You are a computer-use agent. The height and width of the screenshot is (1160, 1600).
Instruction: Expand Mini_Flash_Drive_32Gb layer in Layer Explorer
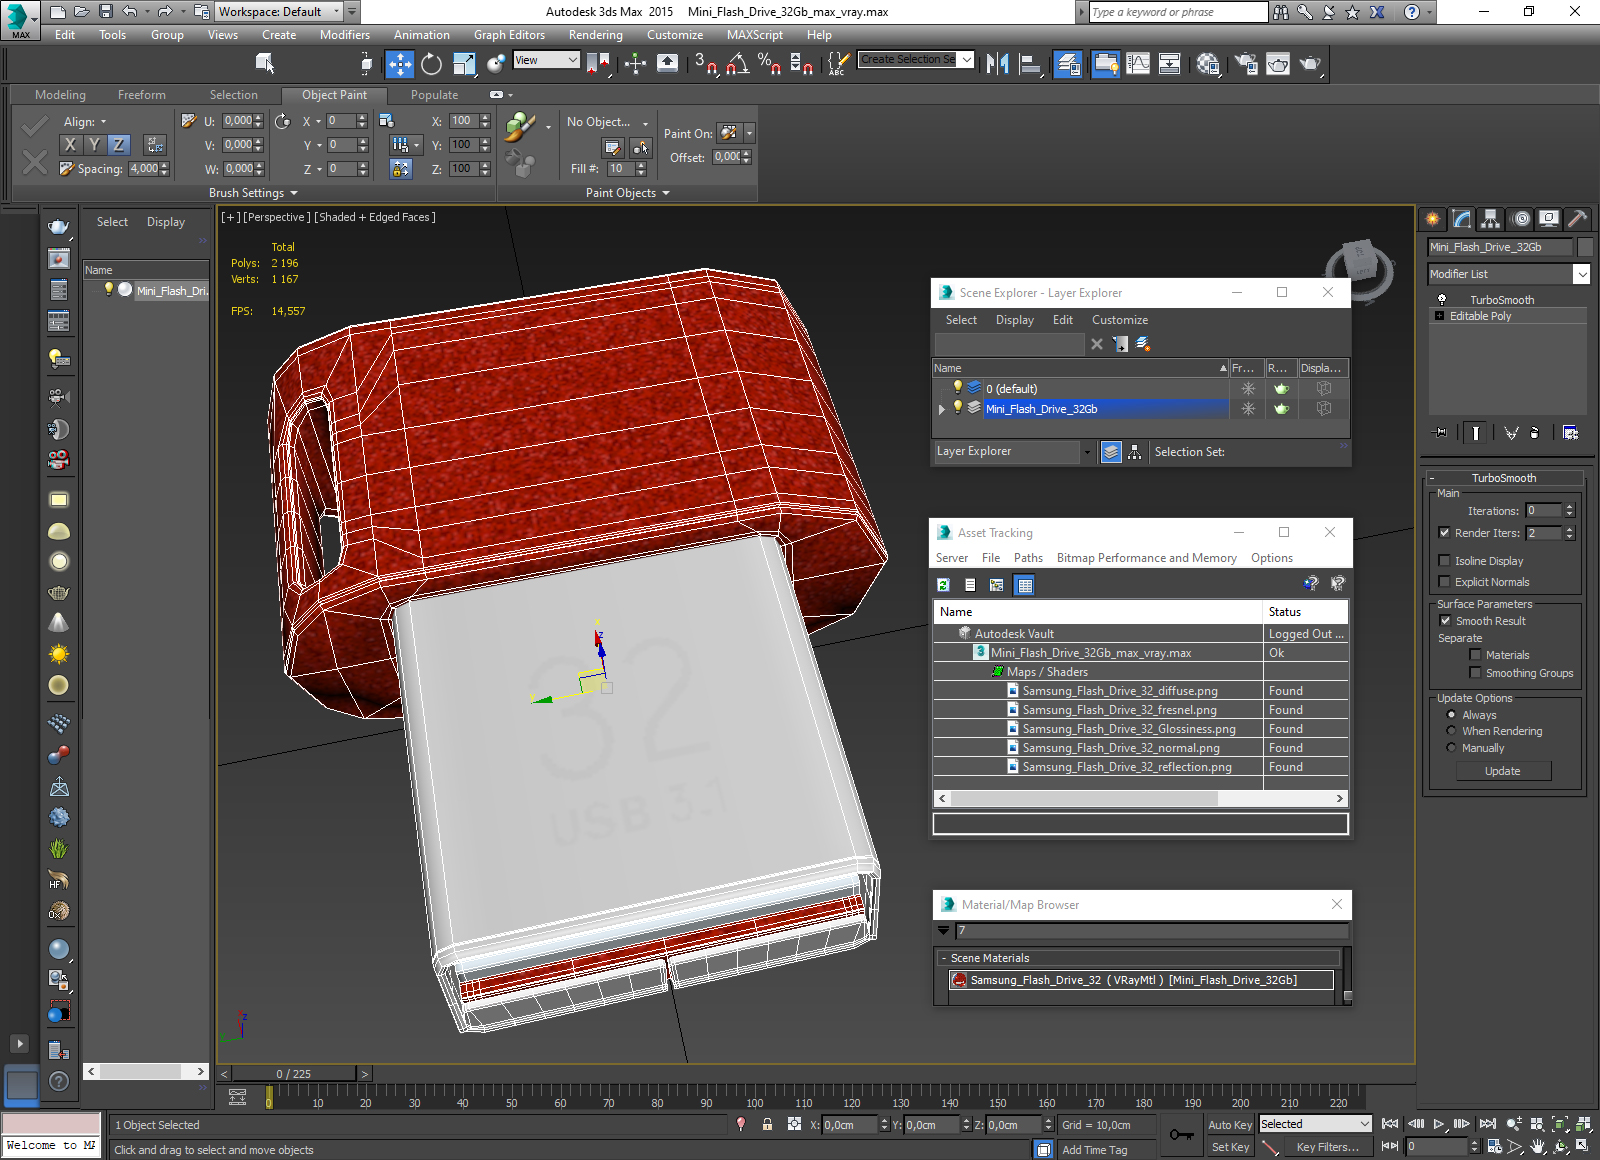[x=941, y=409]
